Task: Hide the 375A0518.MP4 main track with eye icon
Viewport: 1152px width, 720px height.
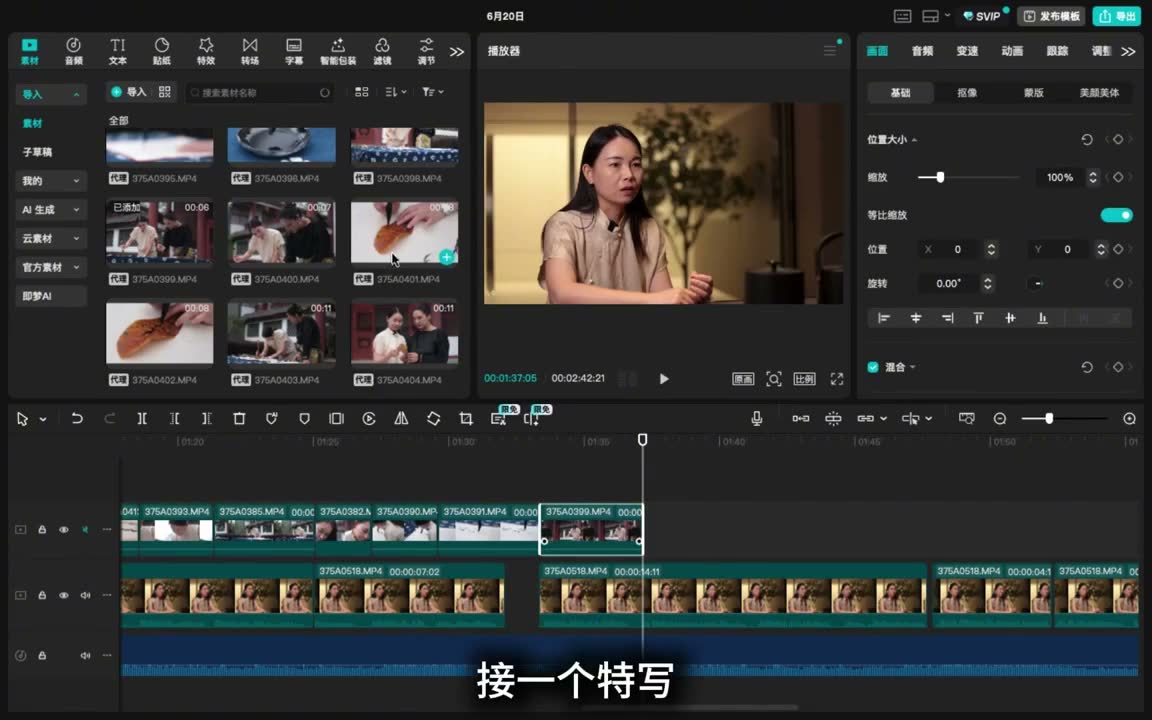Action: [64, 595]
